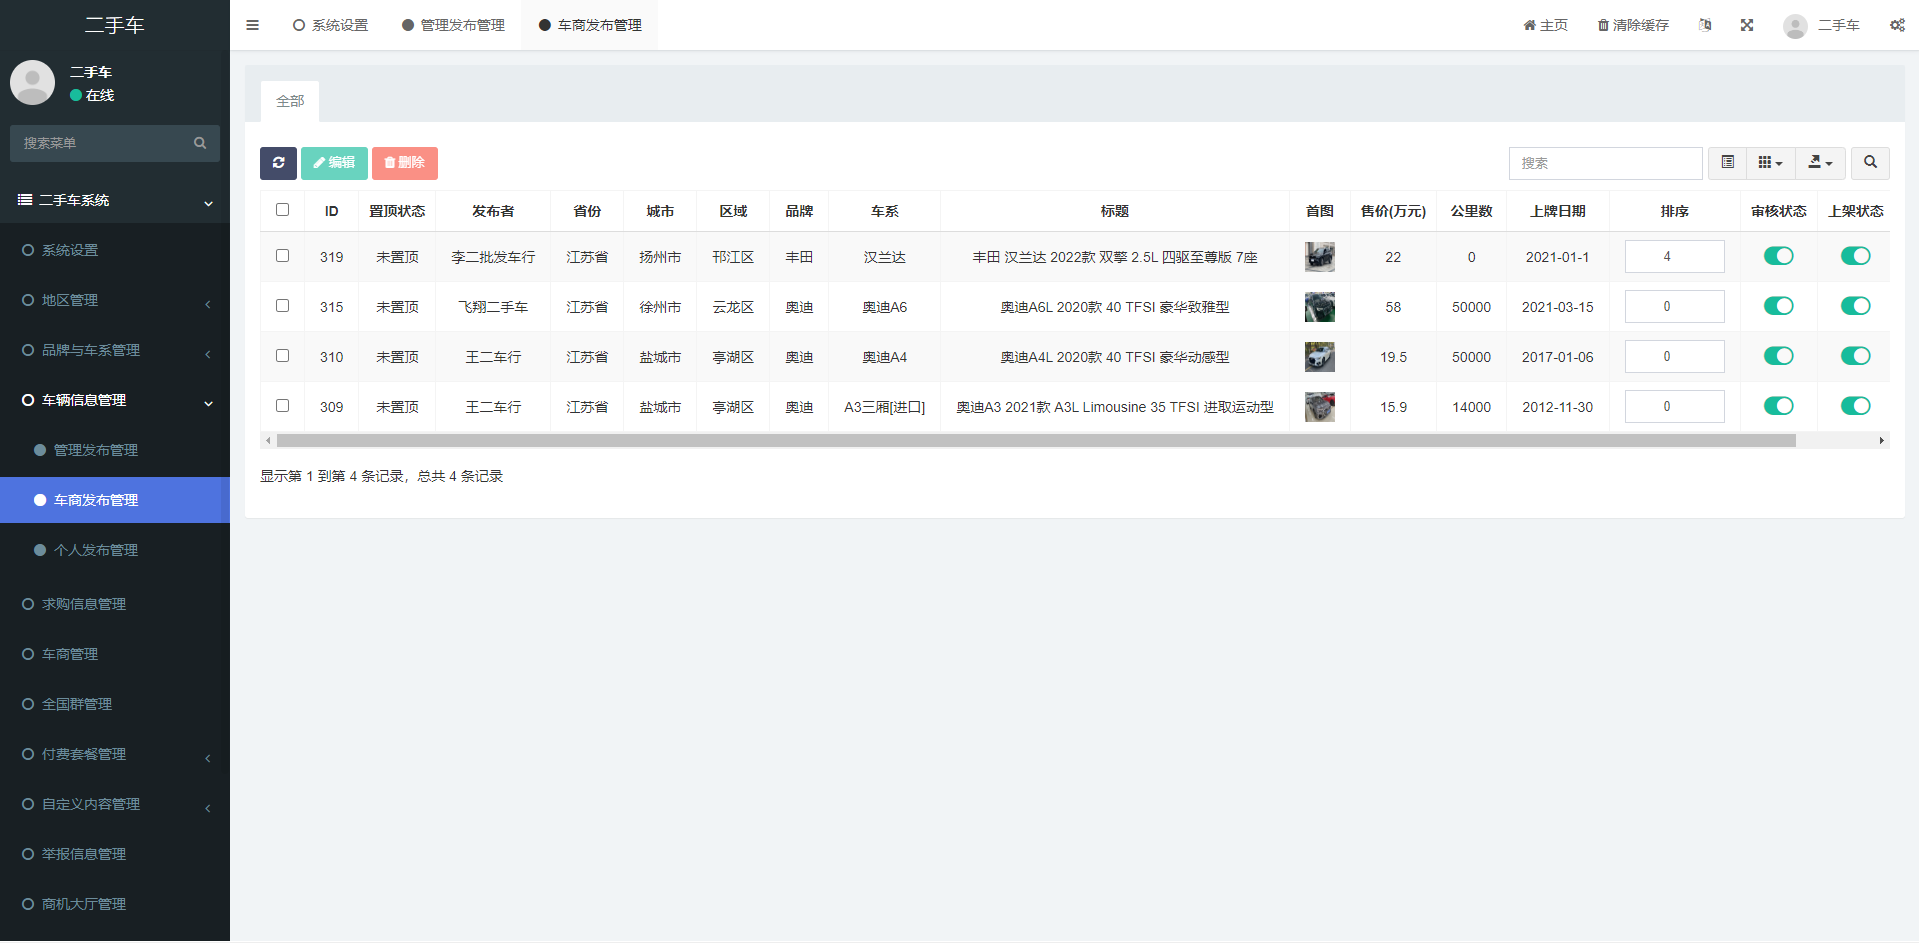Collapse the 车辆信息管理 submenu
This screenshot has width=1919, height=944.
[x=115, y=400]
